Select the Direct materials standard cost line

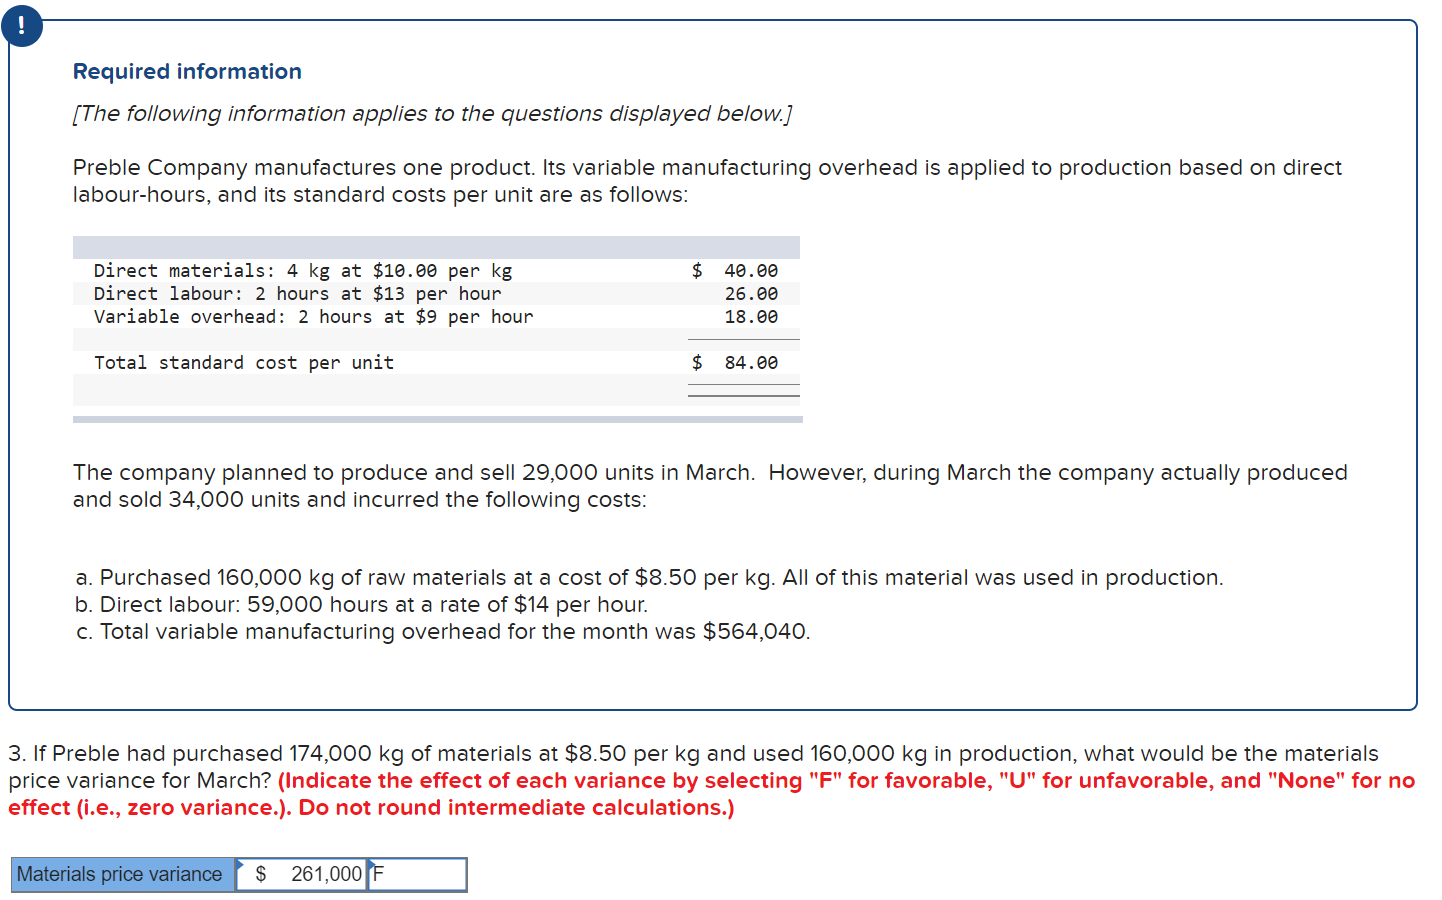pos(302,270)
